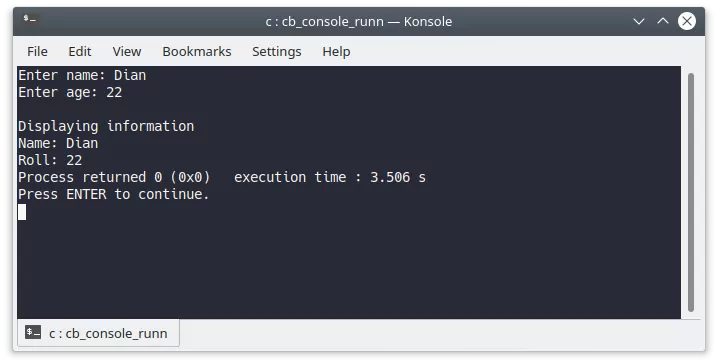Click the window title text cb_console_runn — Konsole

tap(359, 22)
